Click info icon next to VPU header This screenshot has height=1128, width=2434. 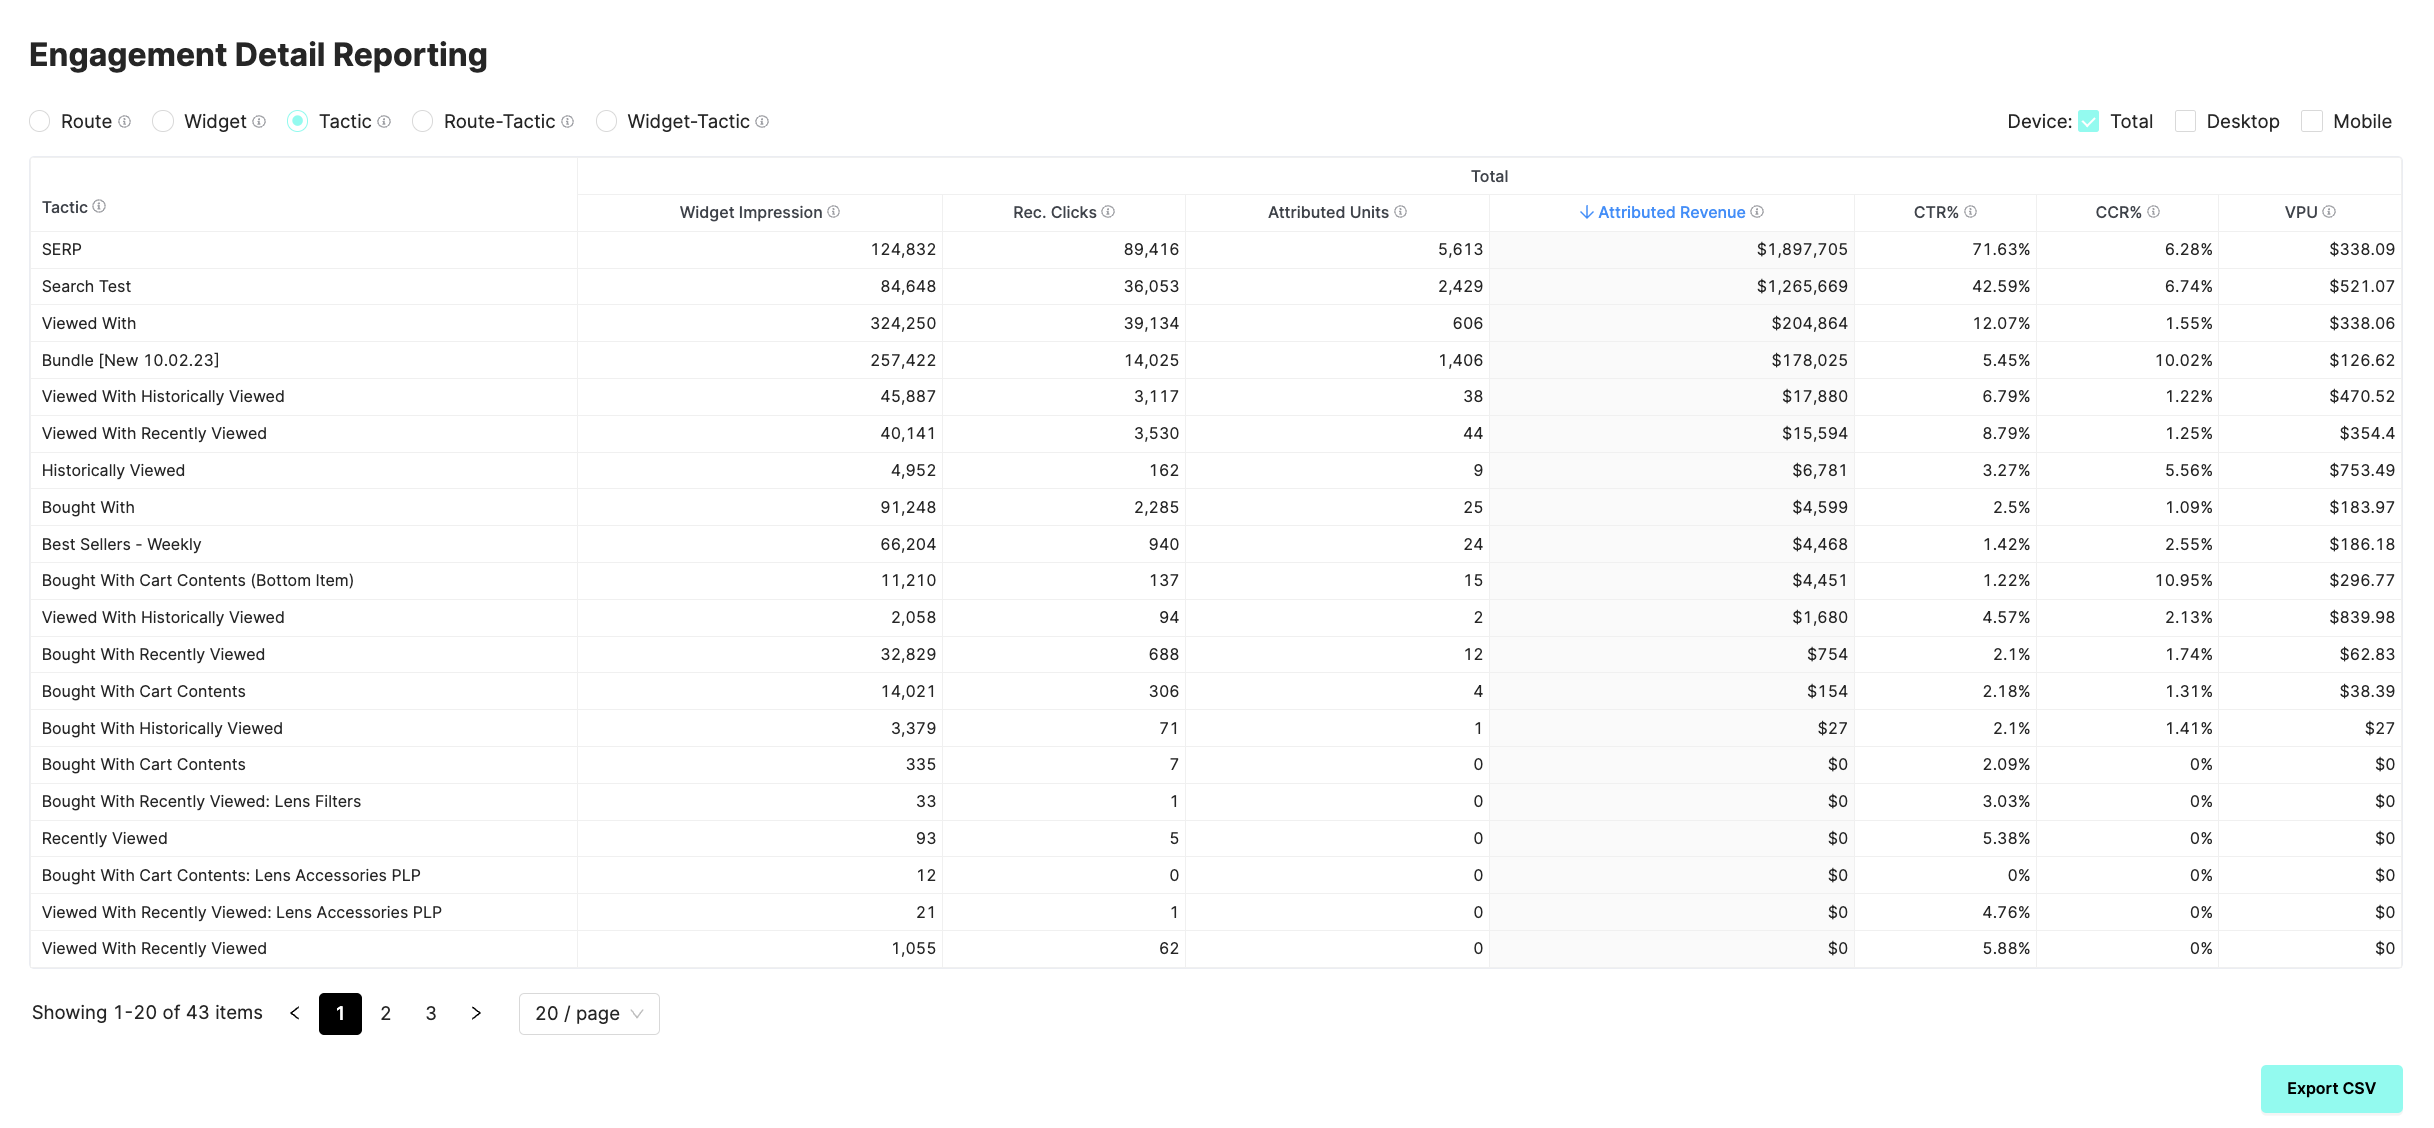(x=2329, y=212)
